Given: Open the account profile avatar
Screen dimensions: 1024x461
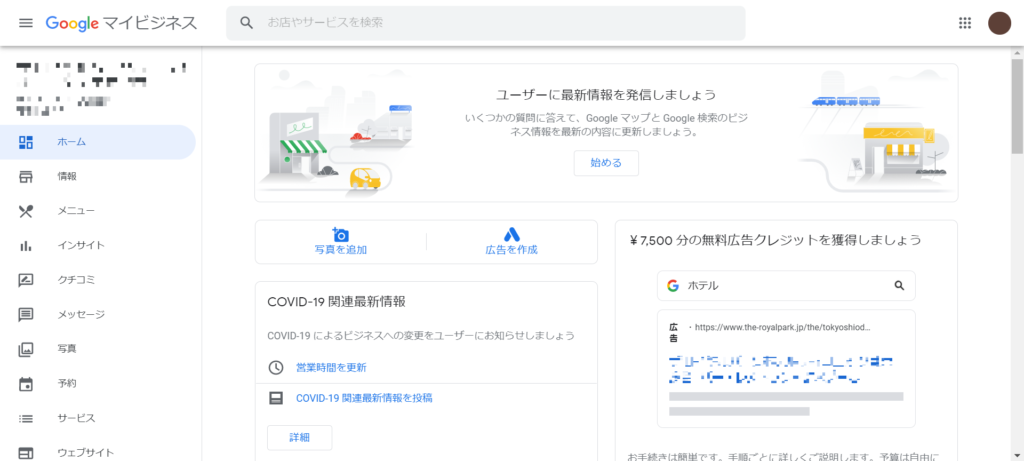Looking at the screenshot, I should coord(999,23).
